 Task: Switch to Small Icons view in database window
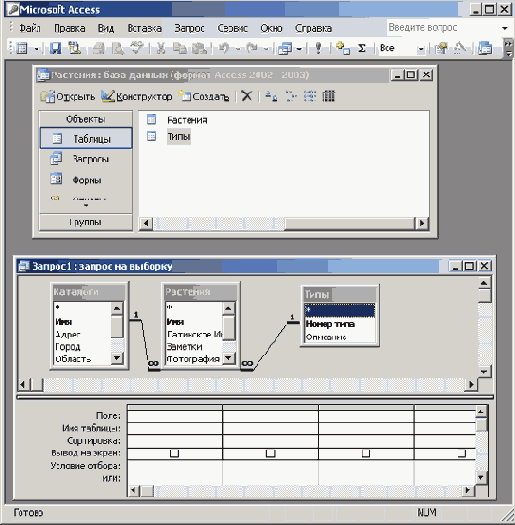click(290, 96)
